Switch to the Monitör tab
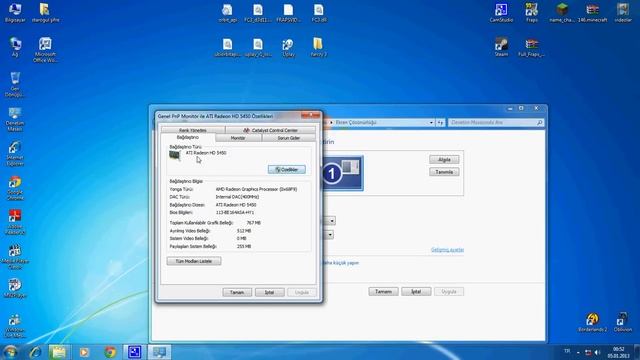The image size is (640, 360). tap(238, 138)
